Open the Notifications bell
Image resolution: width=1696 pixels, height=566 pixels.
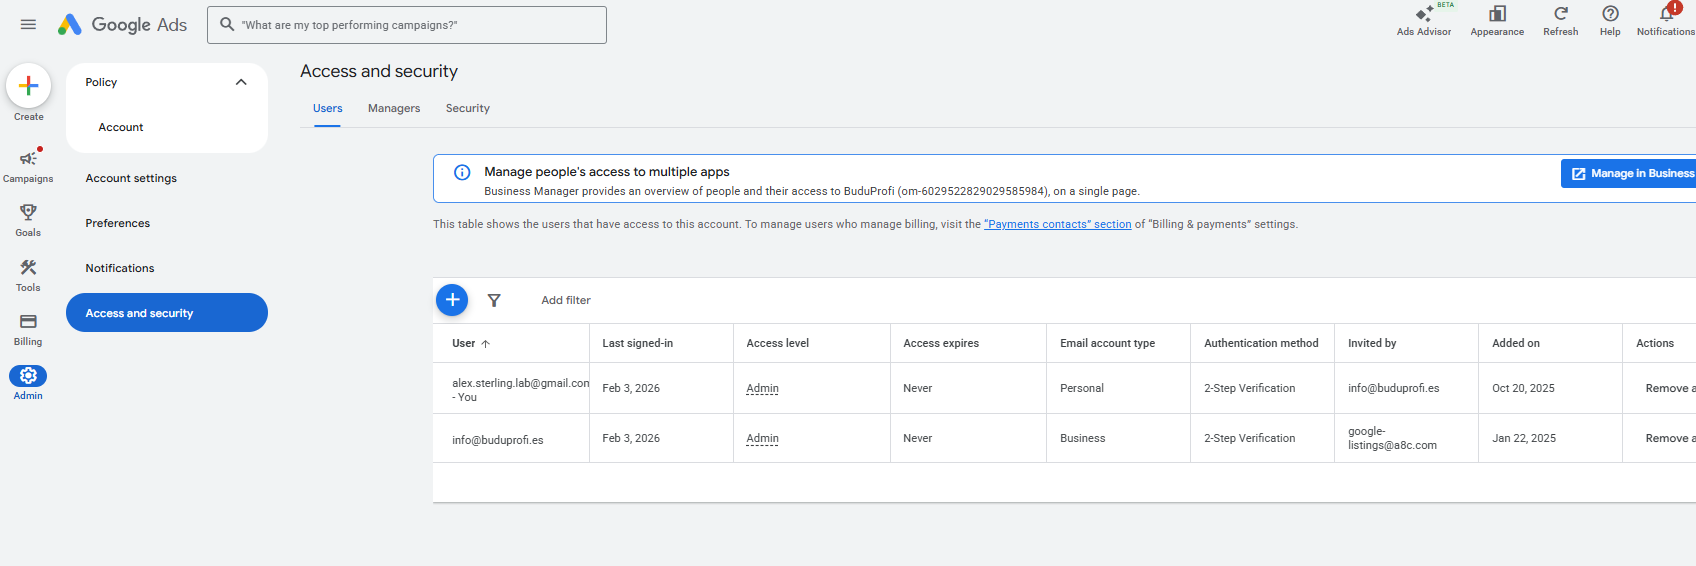[x=1666, y=14]
